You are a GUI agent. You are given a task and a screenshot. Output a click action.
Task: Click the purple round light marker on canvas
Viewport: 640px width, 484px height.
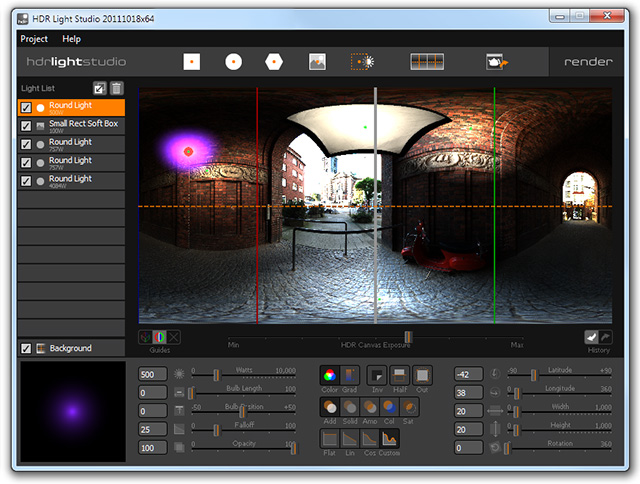tap(188, 151)
